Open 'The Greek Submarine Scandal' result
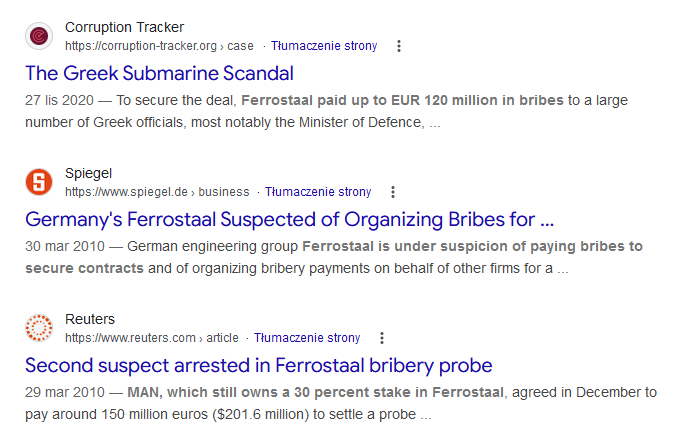The width and height of the screenshot is (679, 448). (x=159, y=73)
